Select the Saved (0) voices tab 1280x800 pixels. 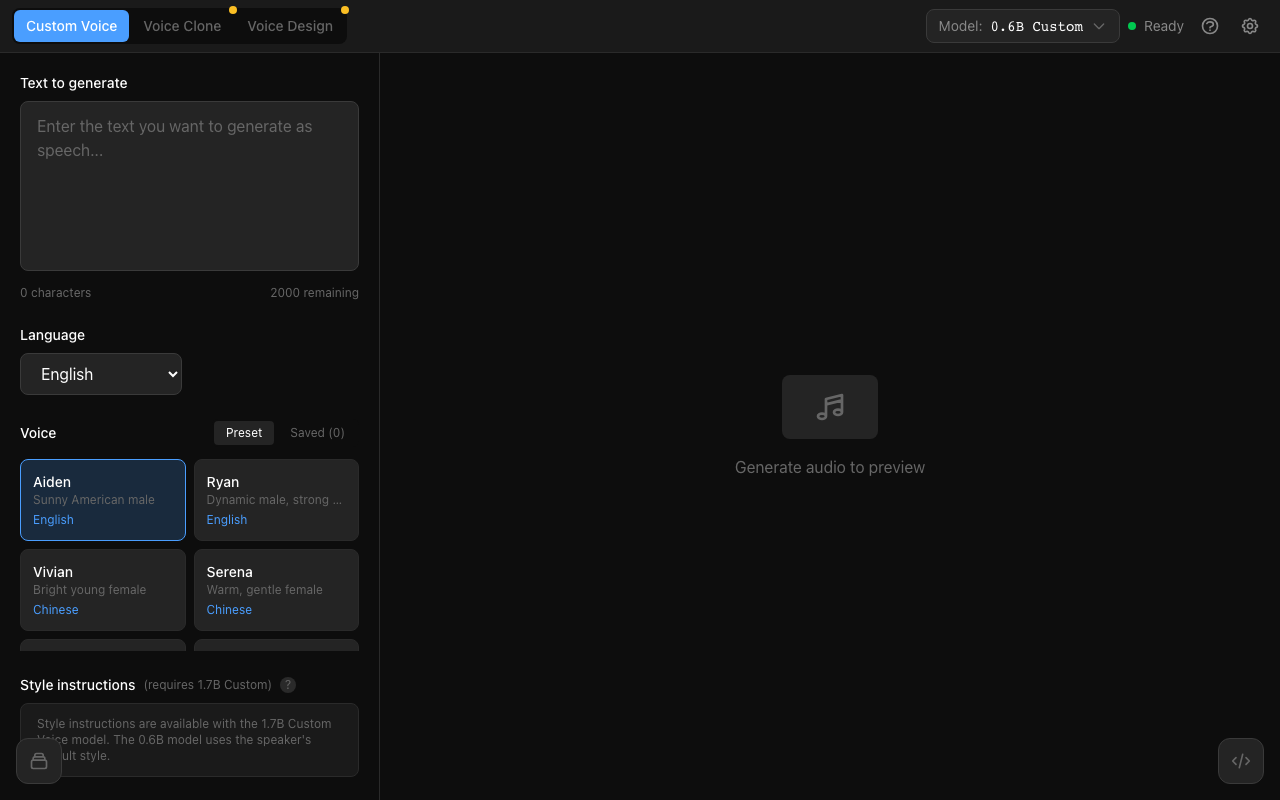[317, 433]
